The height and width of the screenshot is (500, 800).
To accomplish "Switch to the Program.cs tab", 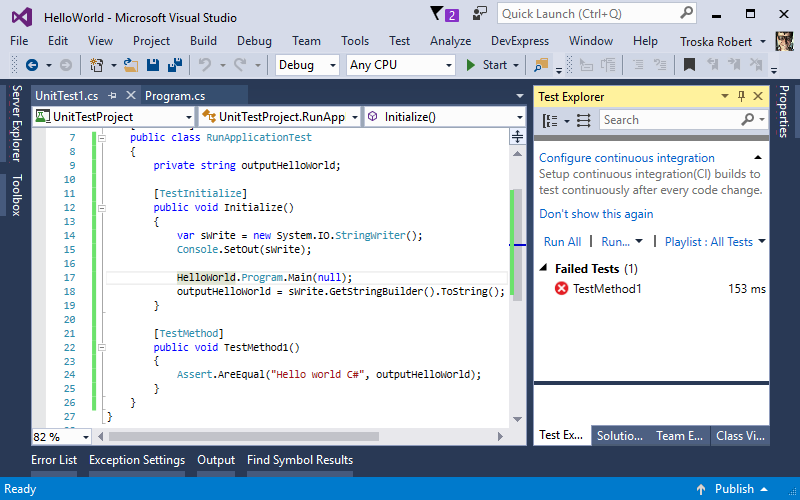I will (x=175, y=96).
